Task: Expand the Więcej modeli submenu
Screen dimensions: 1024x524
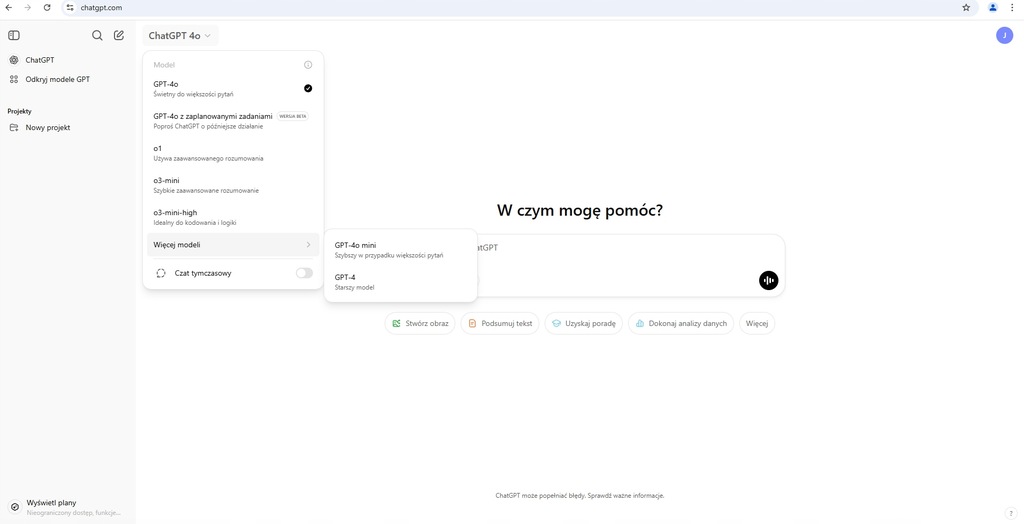Action: 232,244
